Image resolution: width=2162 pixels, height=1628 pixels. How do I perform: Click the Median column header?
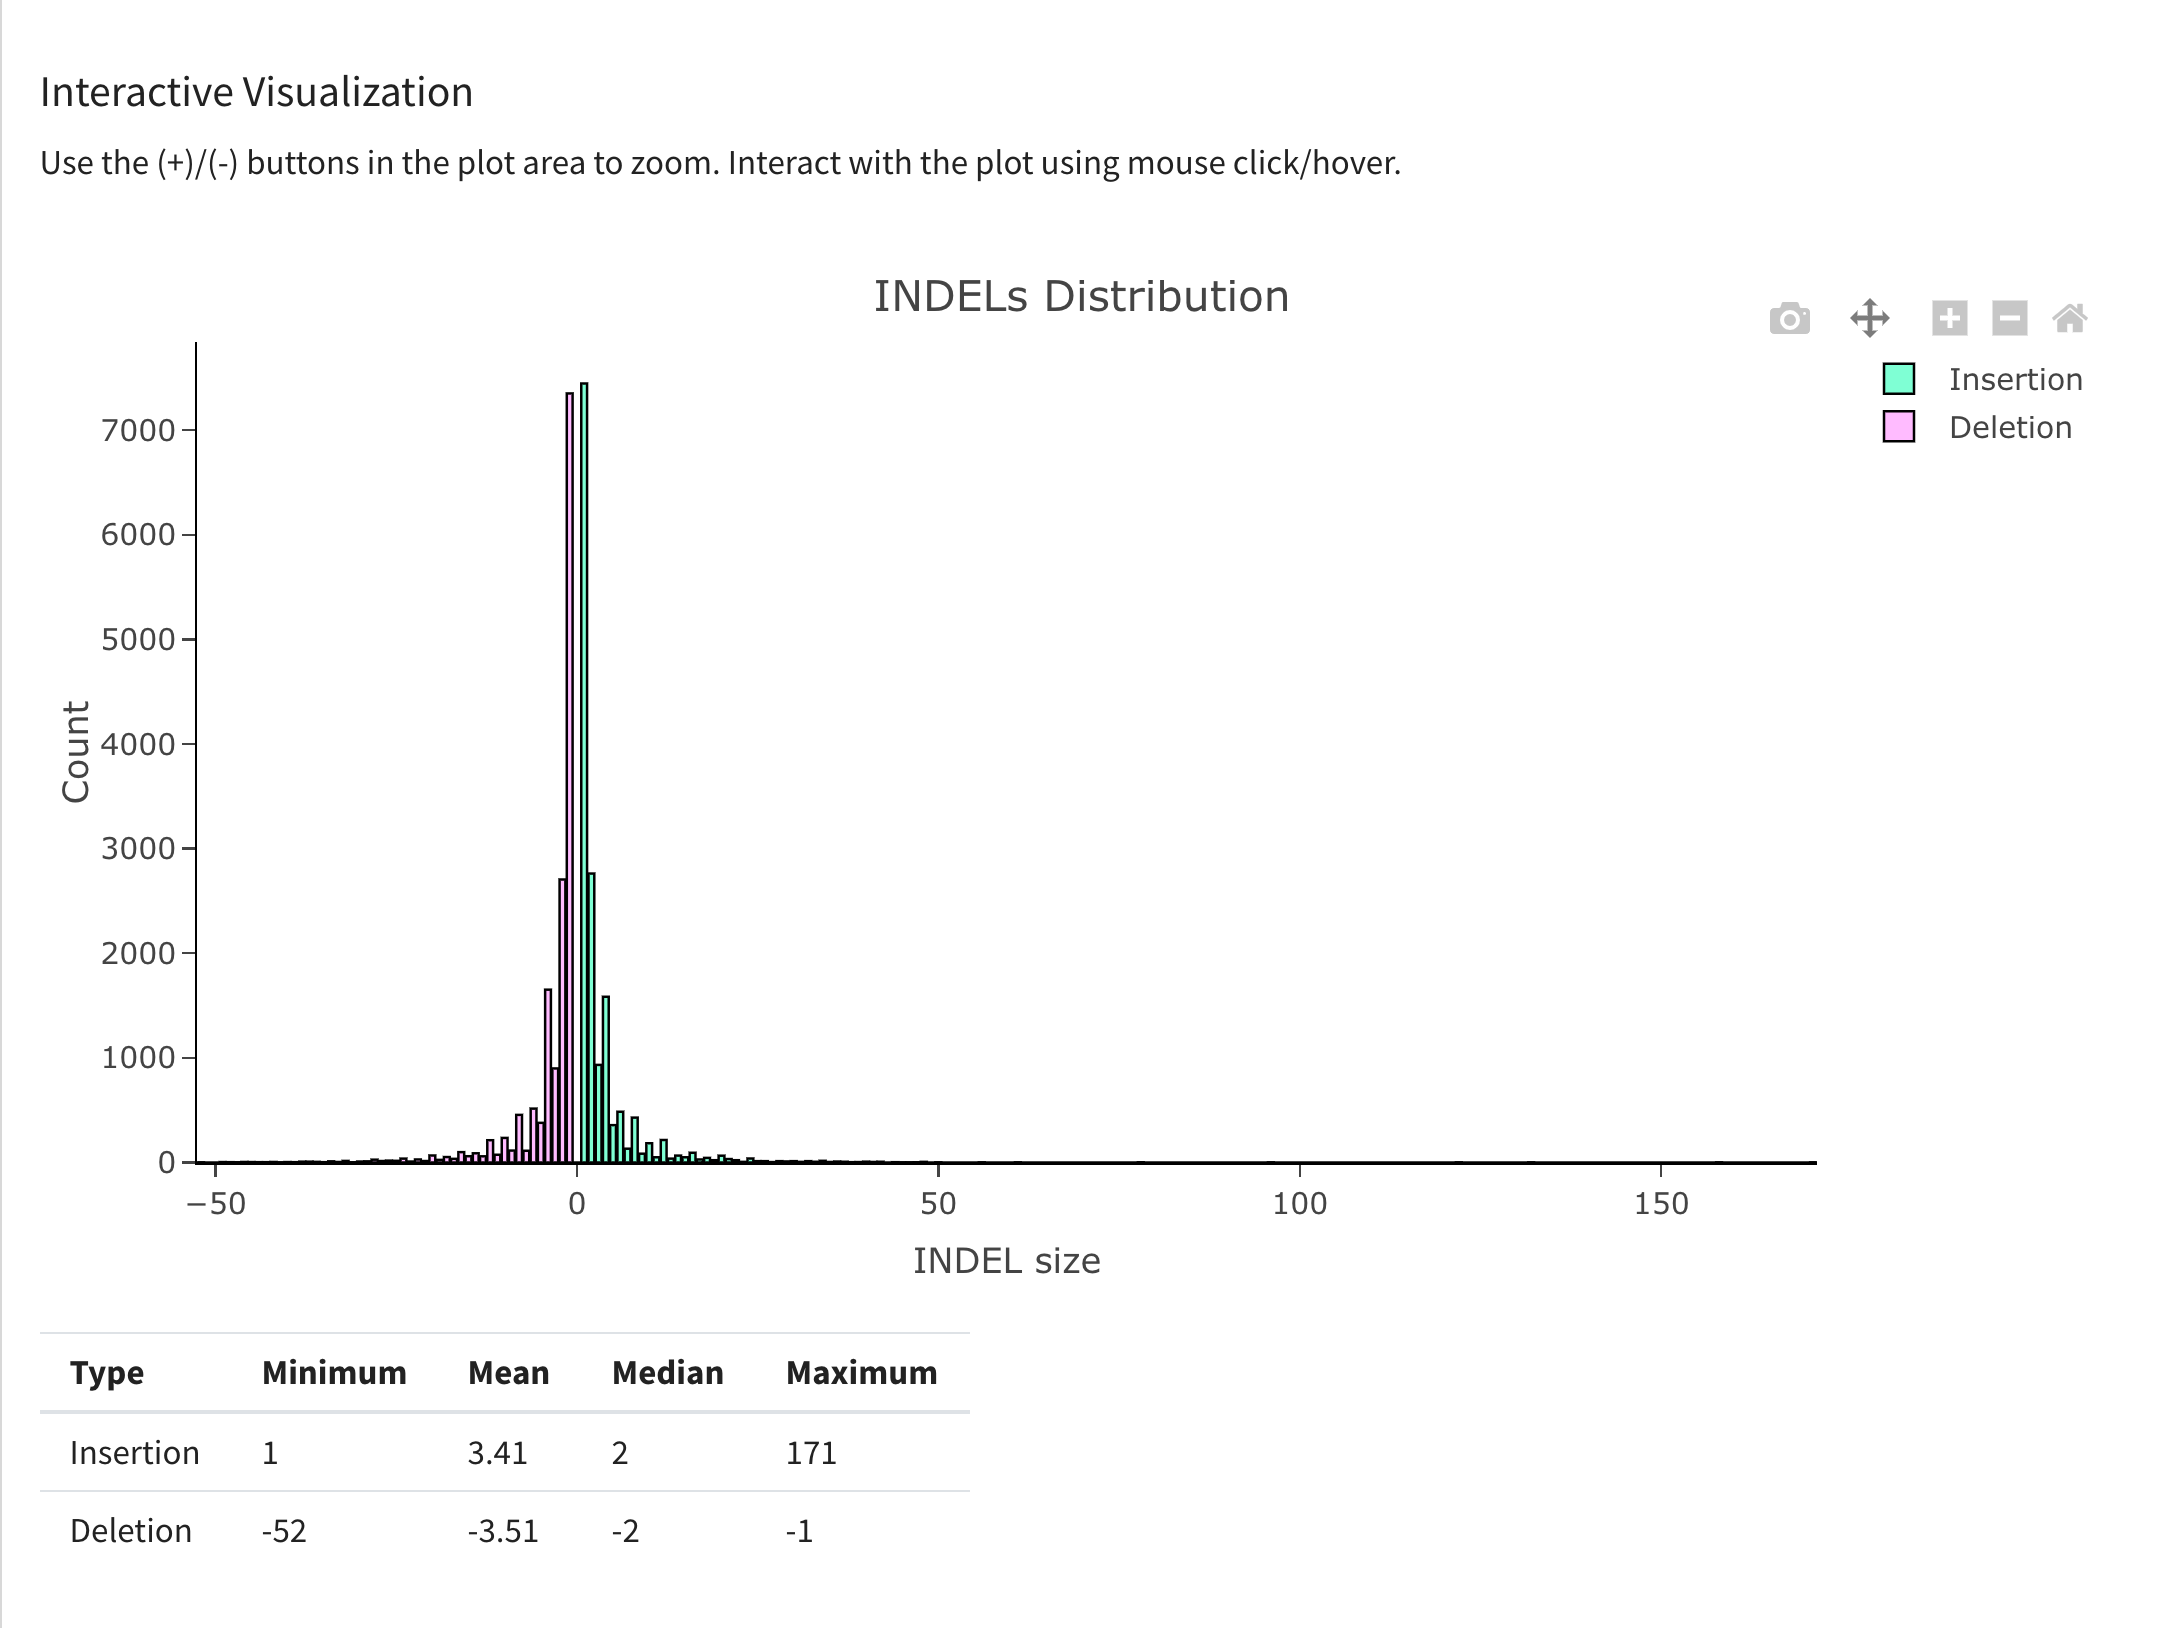668,1373
